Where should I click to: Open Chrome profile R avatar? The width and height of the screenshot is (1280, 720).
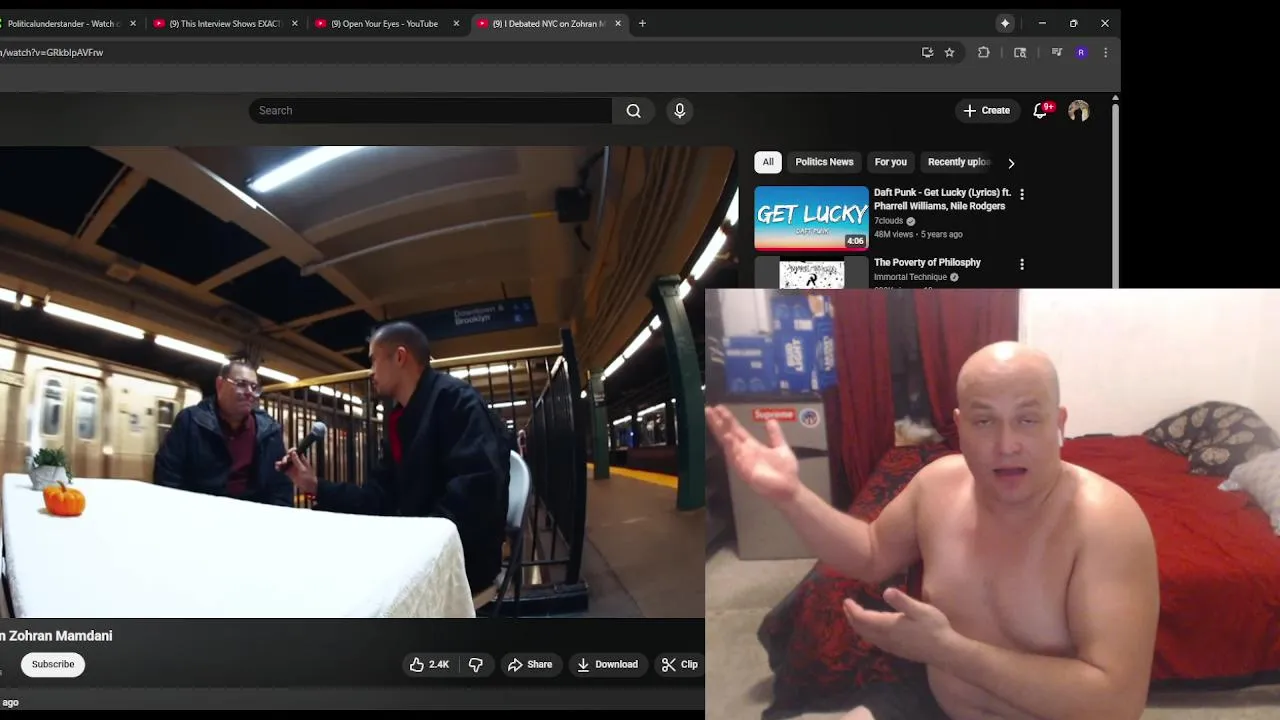(x=1081, y=52)
